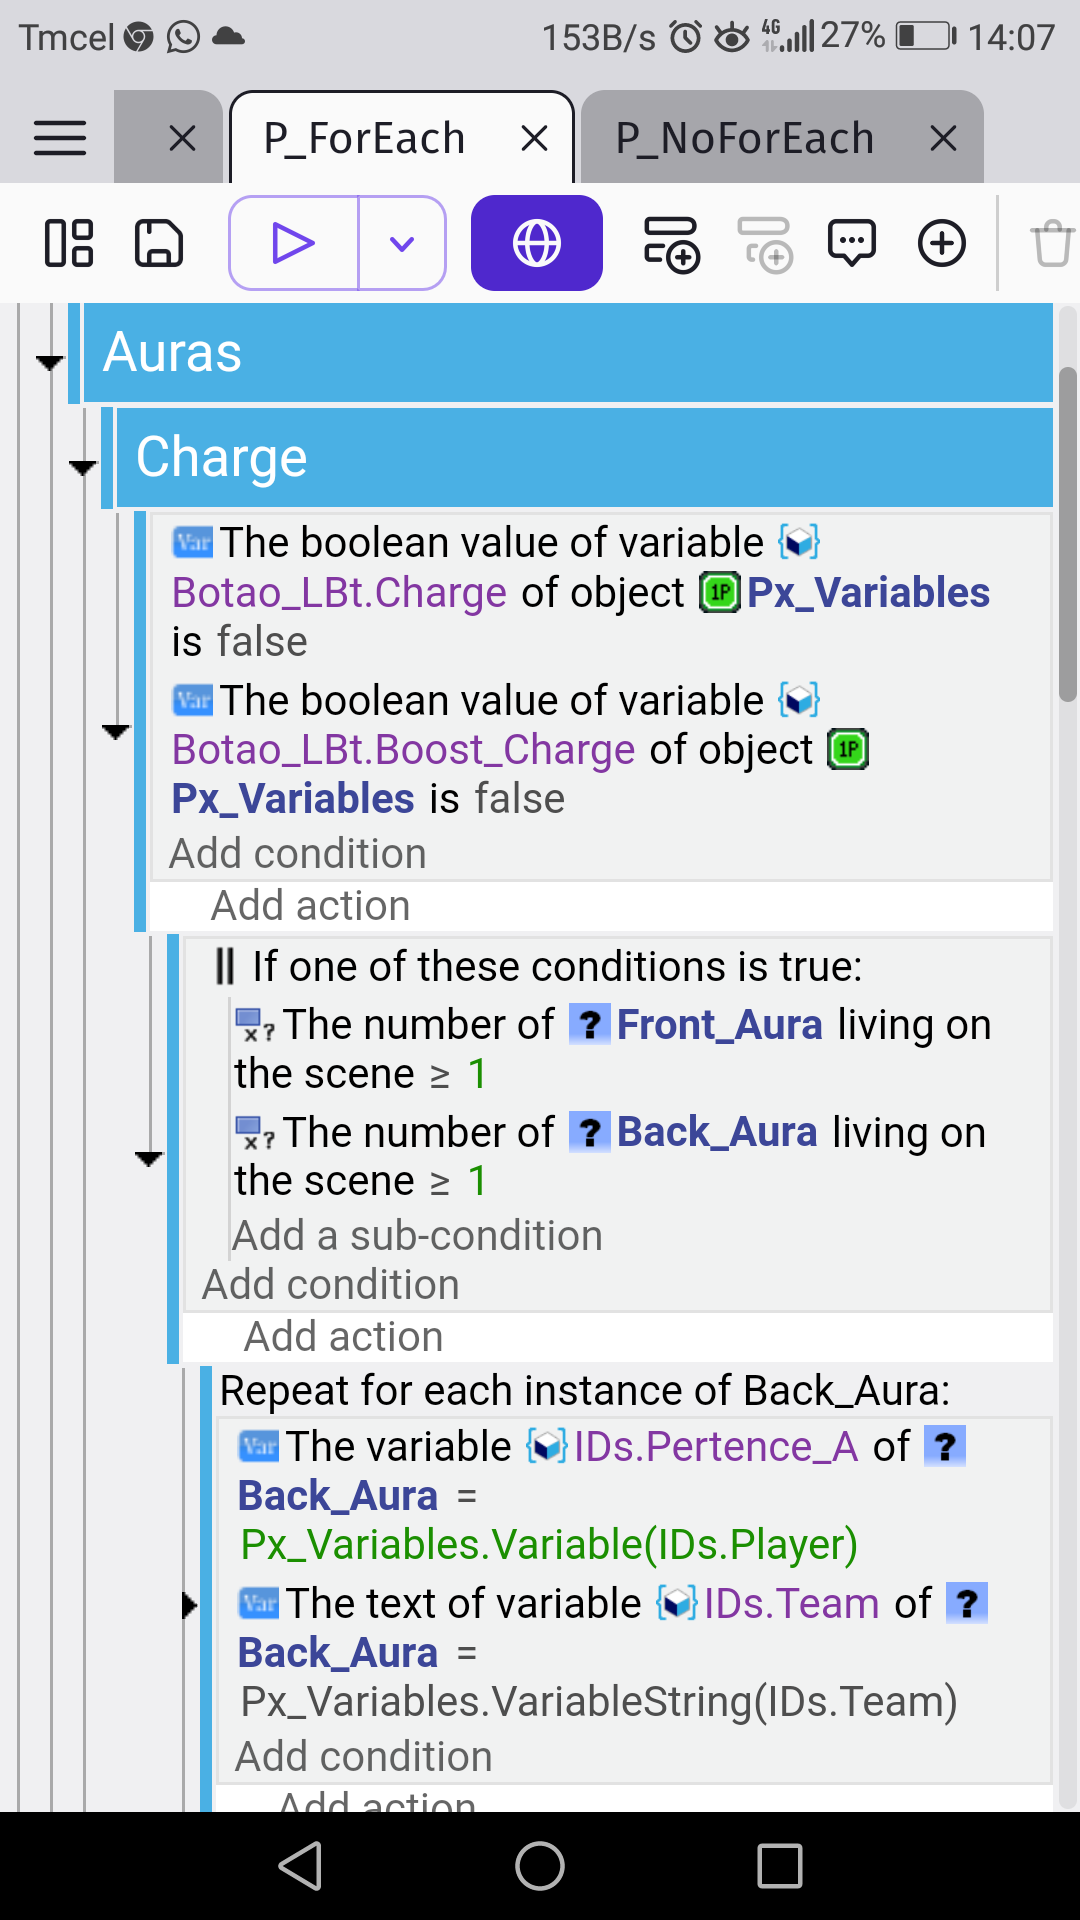Select the P_ForEach tab
The height and width of the screenshot is (1920, 1080).
coord(365,138)
